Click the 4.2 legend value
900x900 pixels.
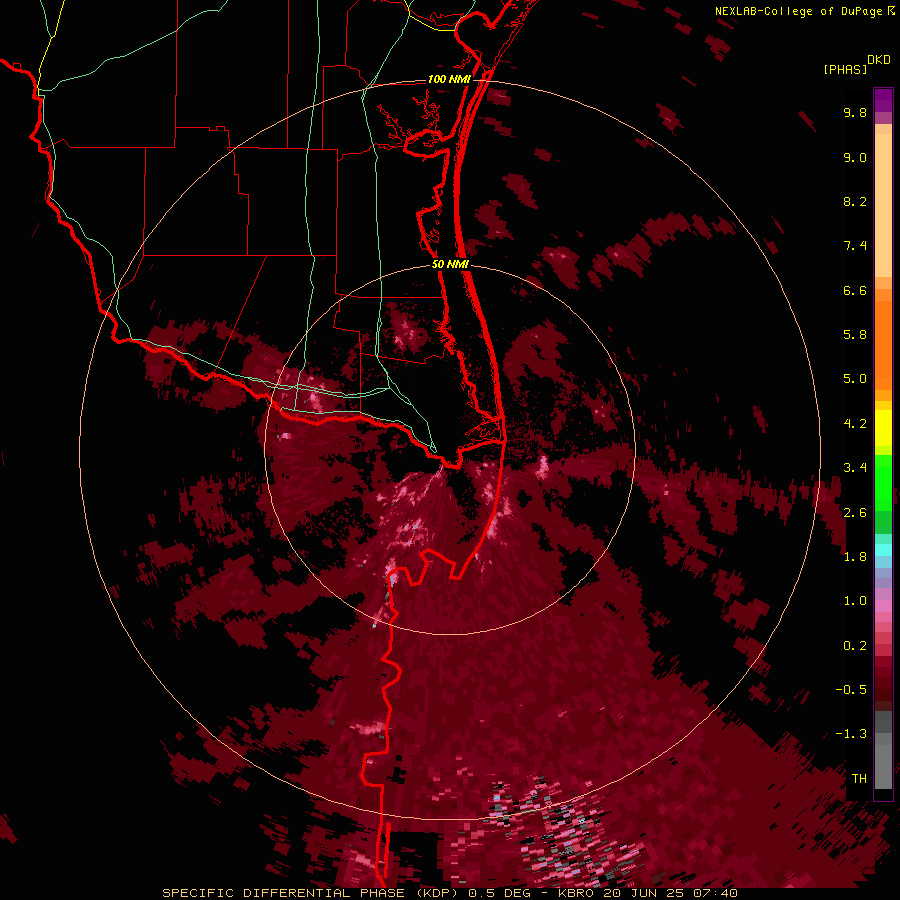coord(855,424)
